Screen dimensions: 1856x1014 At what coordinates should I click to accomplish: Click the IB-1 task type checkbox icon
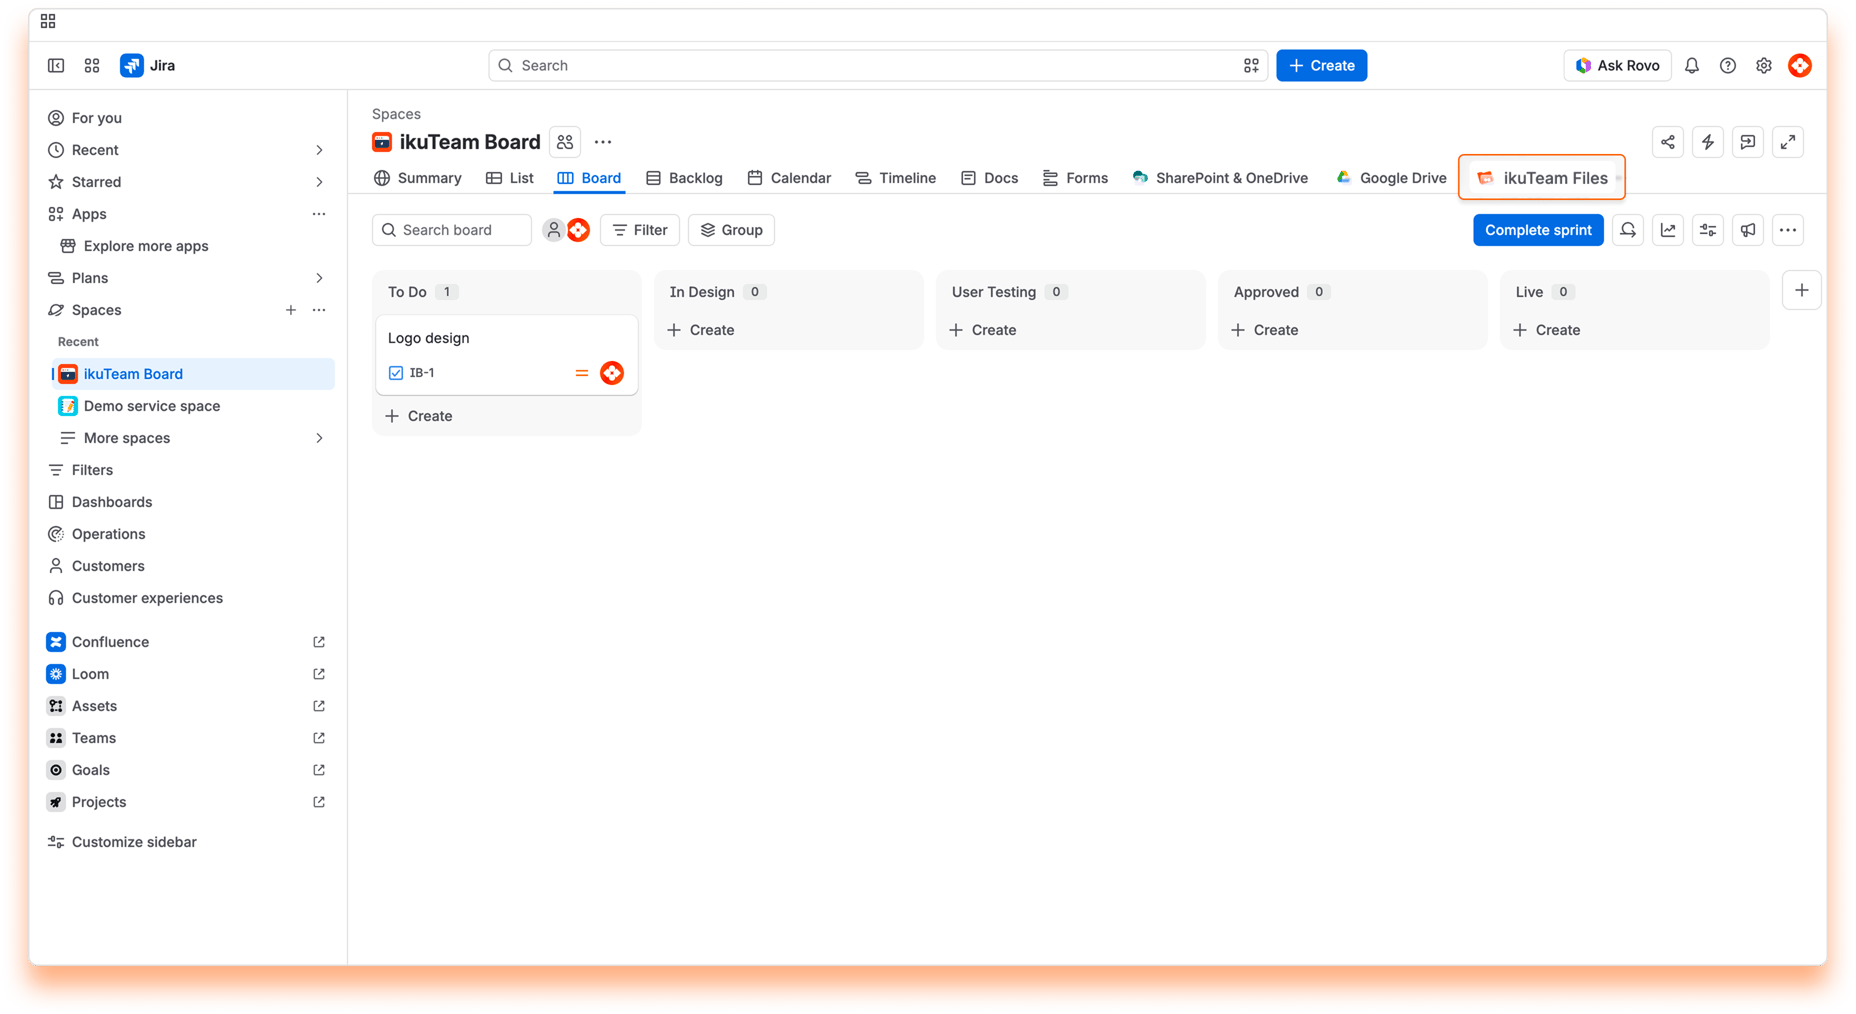396,373
